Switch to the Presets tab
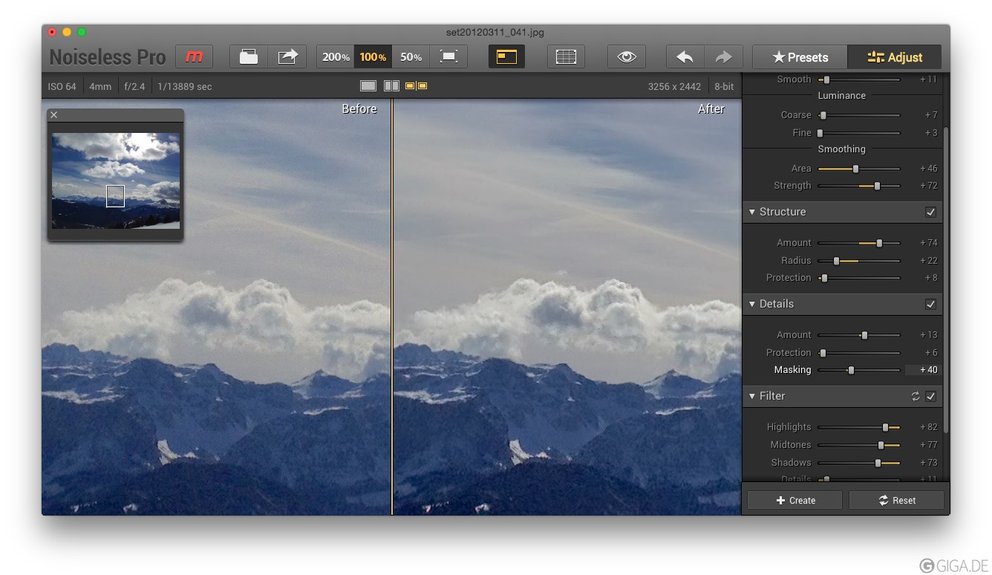Viewport: 992px width, 575px height. [x=800, y=57]
